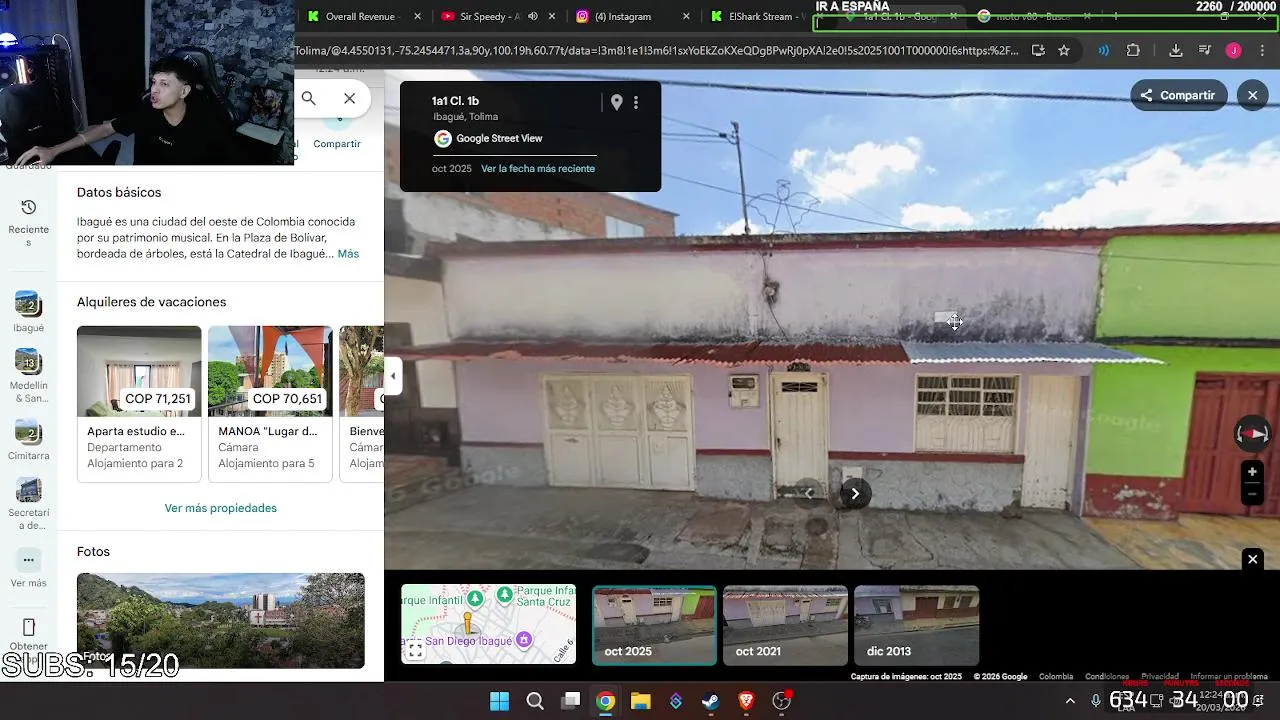Open location pin for 1a1 Cl. 1b

pos(617,102)
